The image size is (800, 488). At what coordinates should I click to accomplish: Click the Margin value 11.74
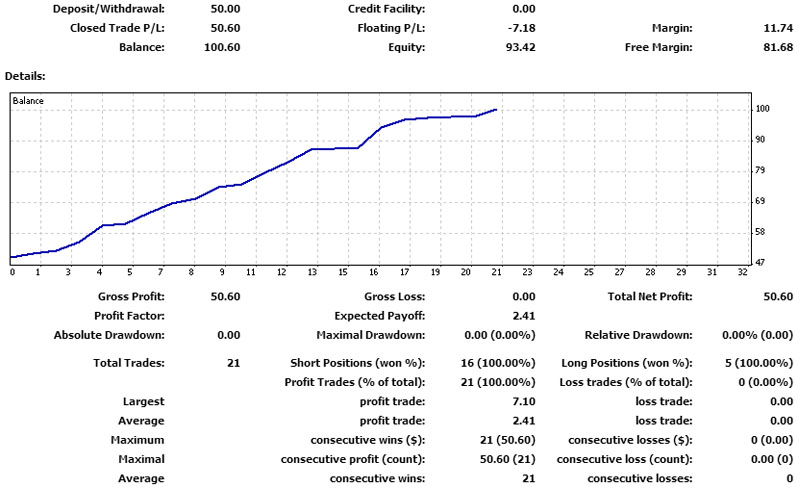coord(776,28)
